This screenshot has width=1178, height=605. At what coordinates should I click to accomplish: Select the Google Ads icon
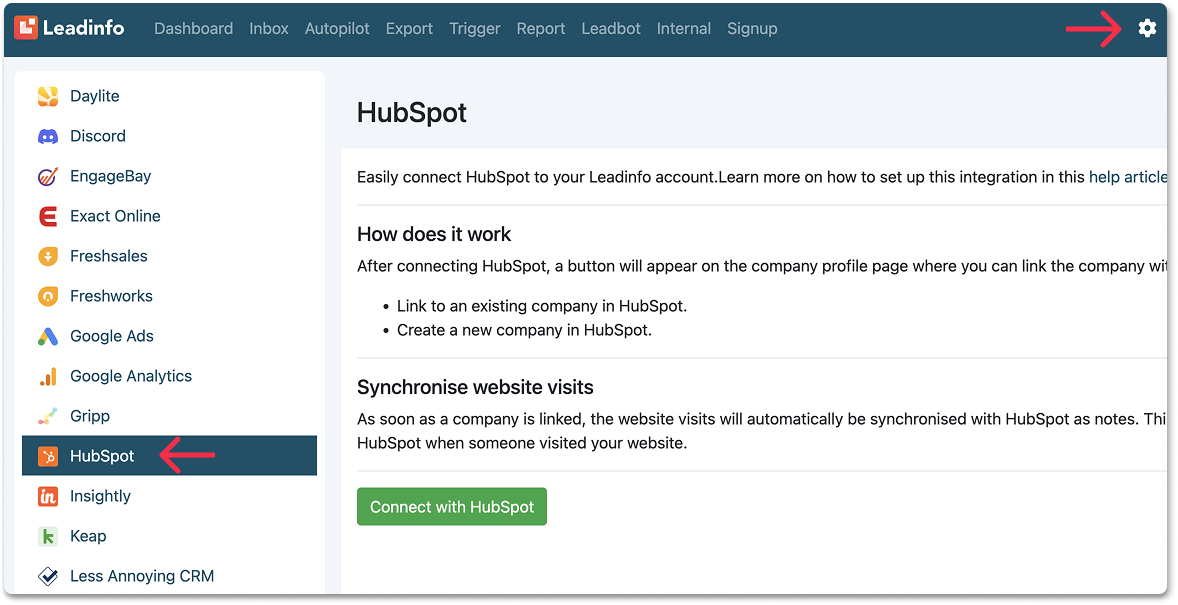[48, 336]
